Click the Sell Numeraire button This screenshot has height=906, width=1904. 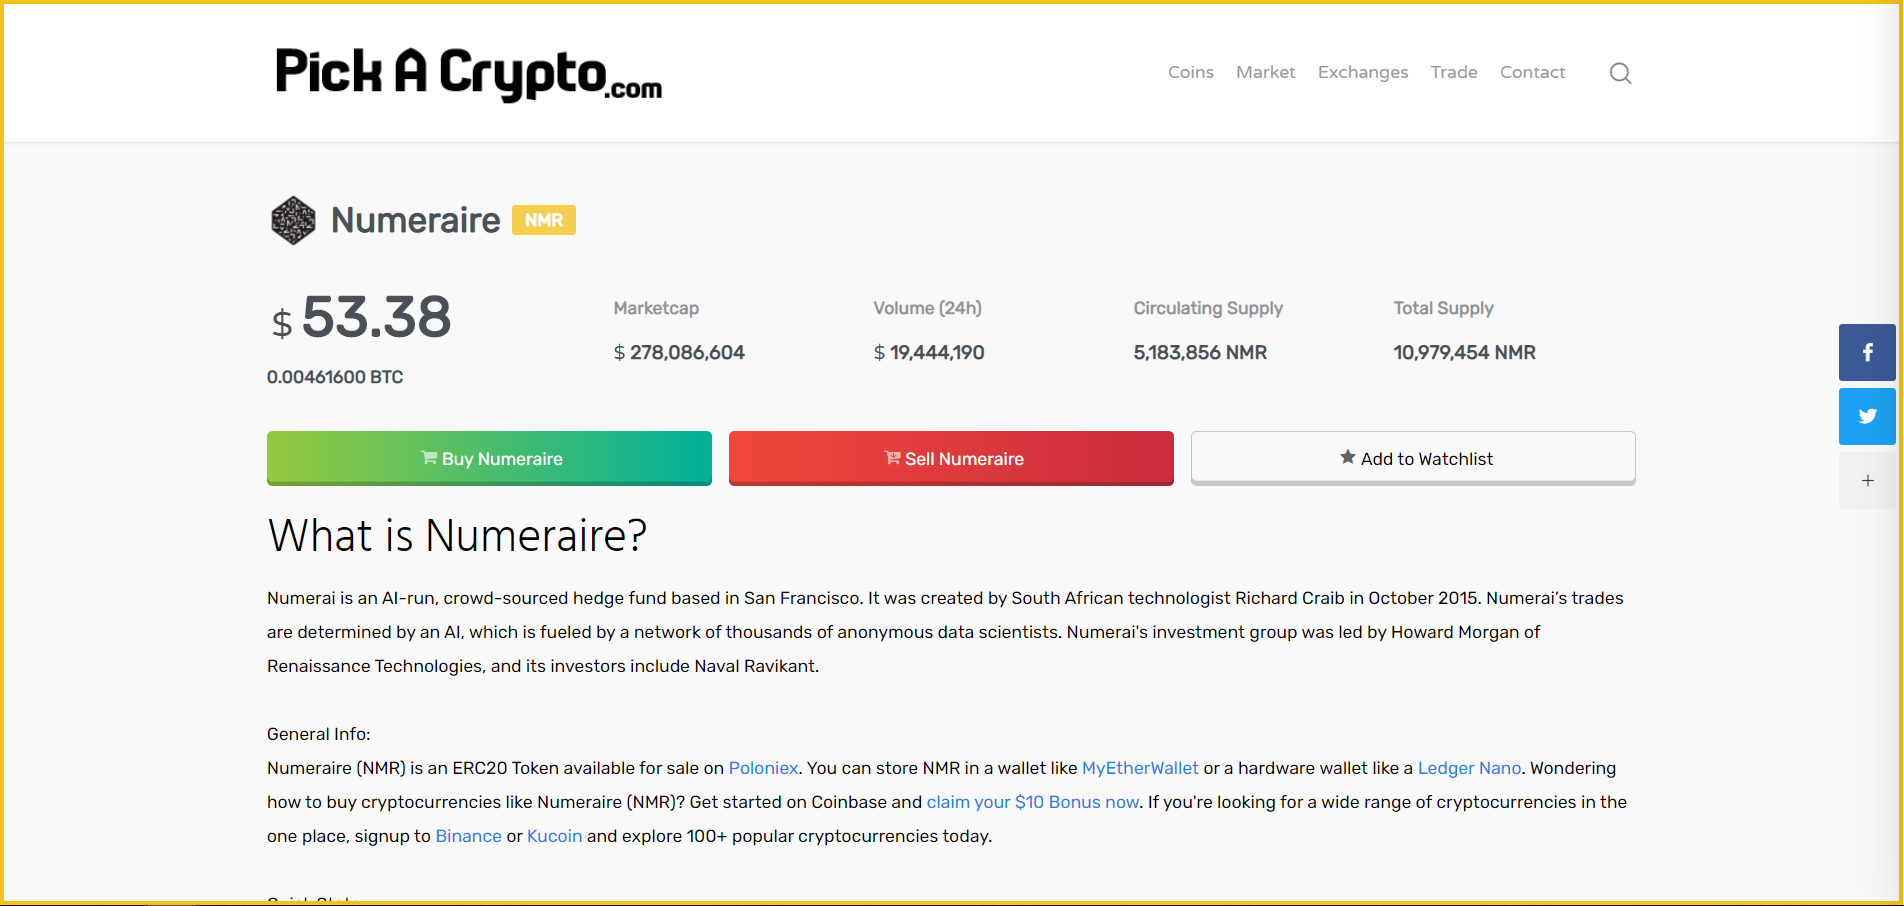pyautogui.click(x=951, y=458)
